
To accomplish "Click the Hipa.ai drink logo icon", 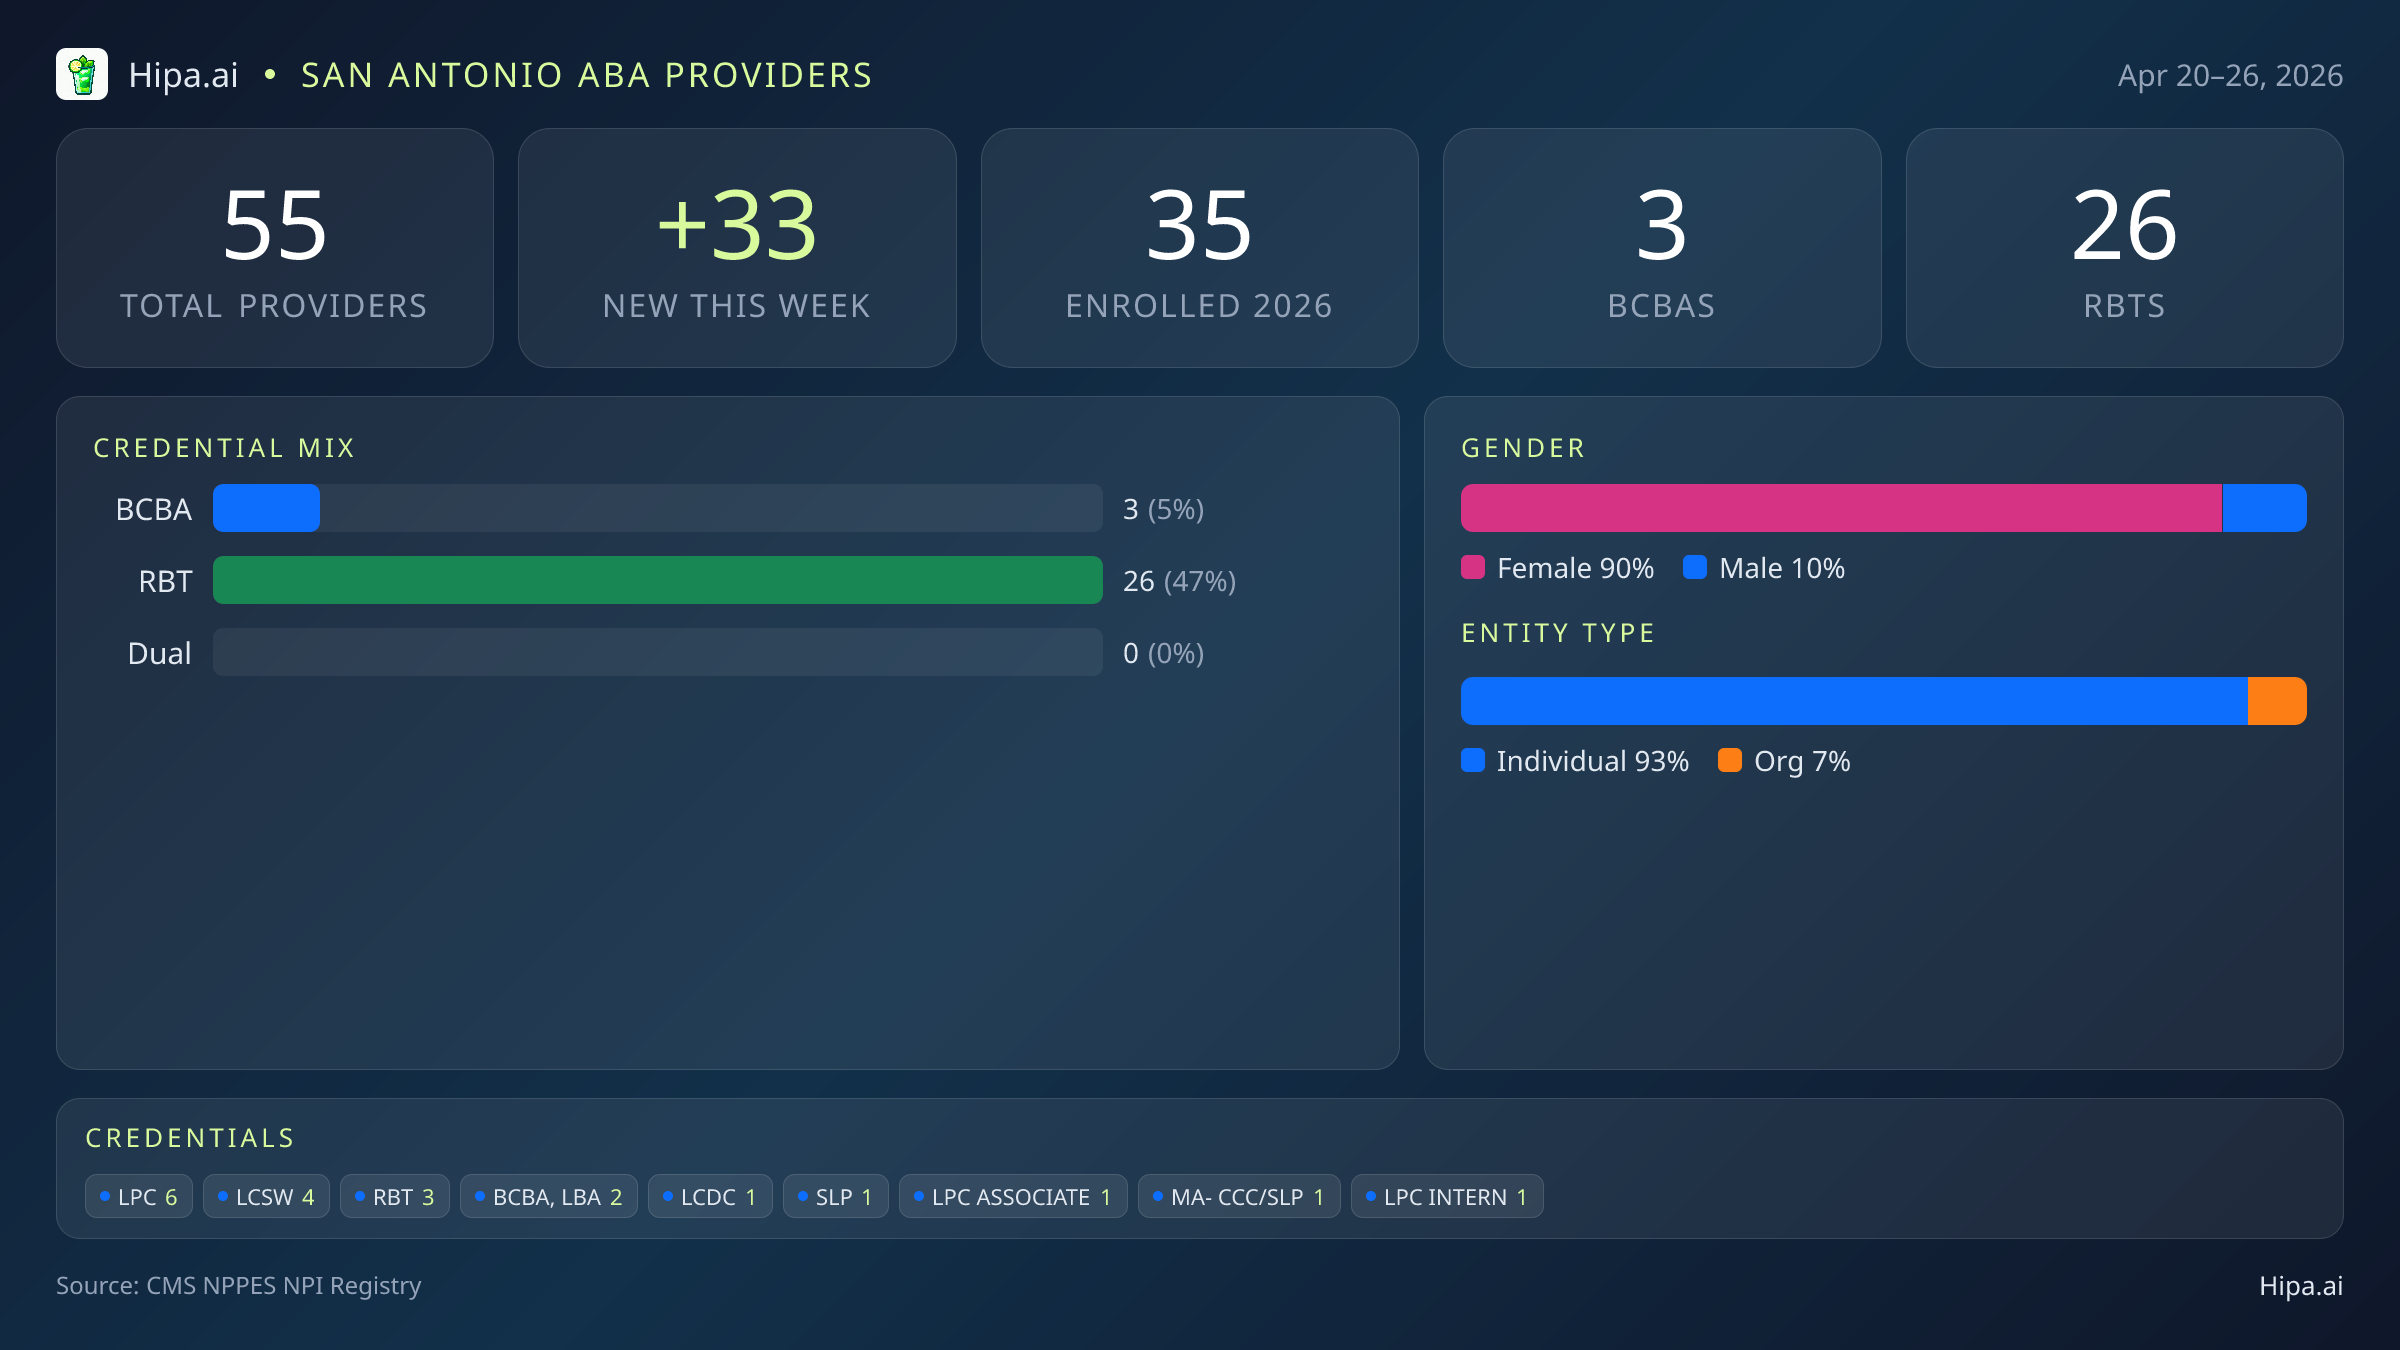I will point(82,74).
